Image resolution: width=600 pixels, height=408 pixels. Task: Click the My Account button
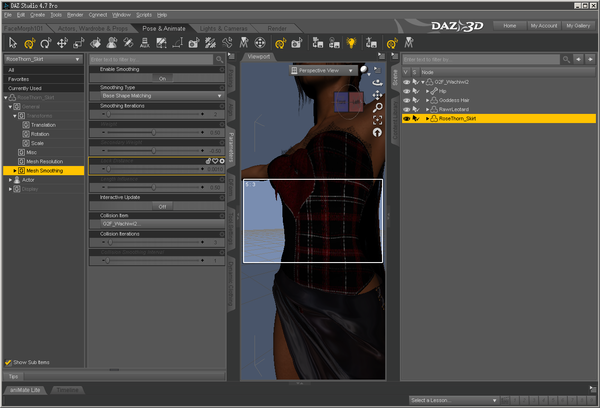coord(544,25)
